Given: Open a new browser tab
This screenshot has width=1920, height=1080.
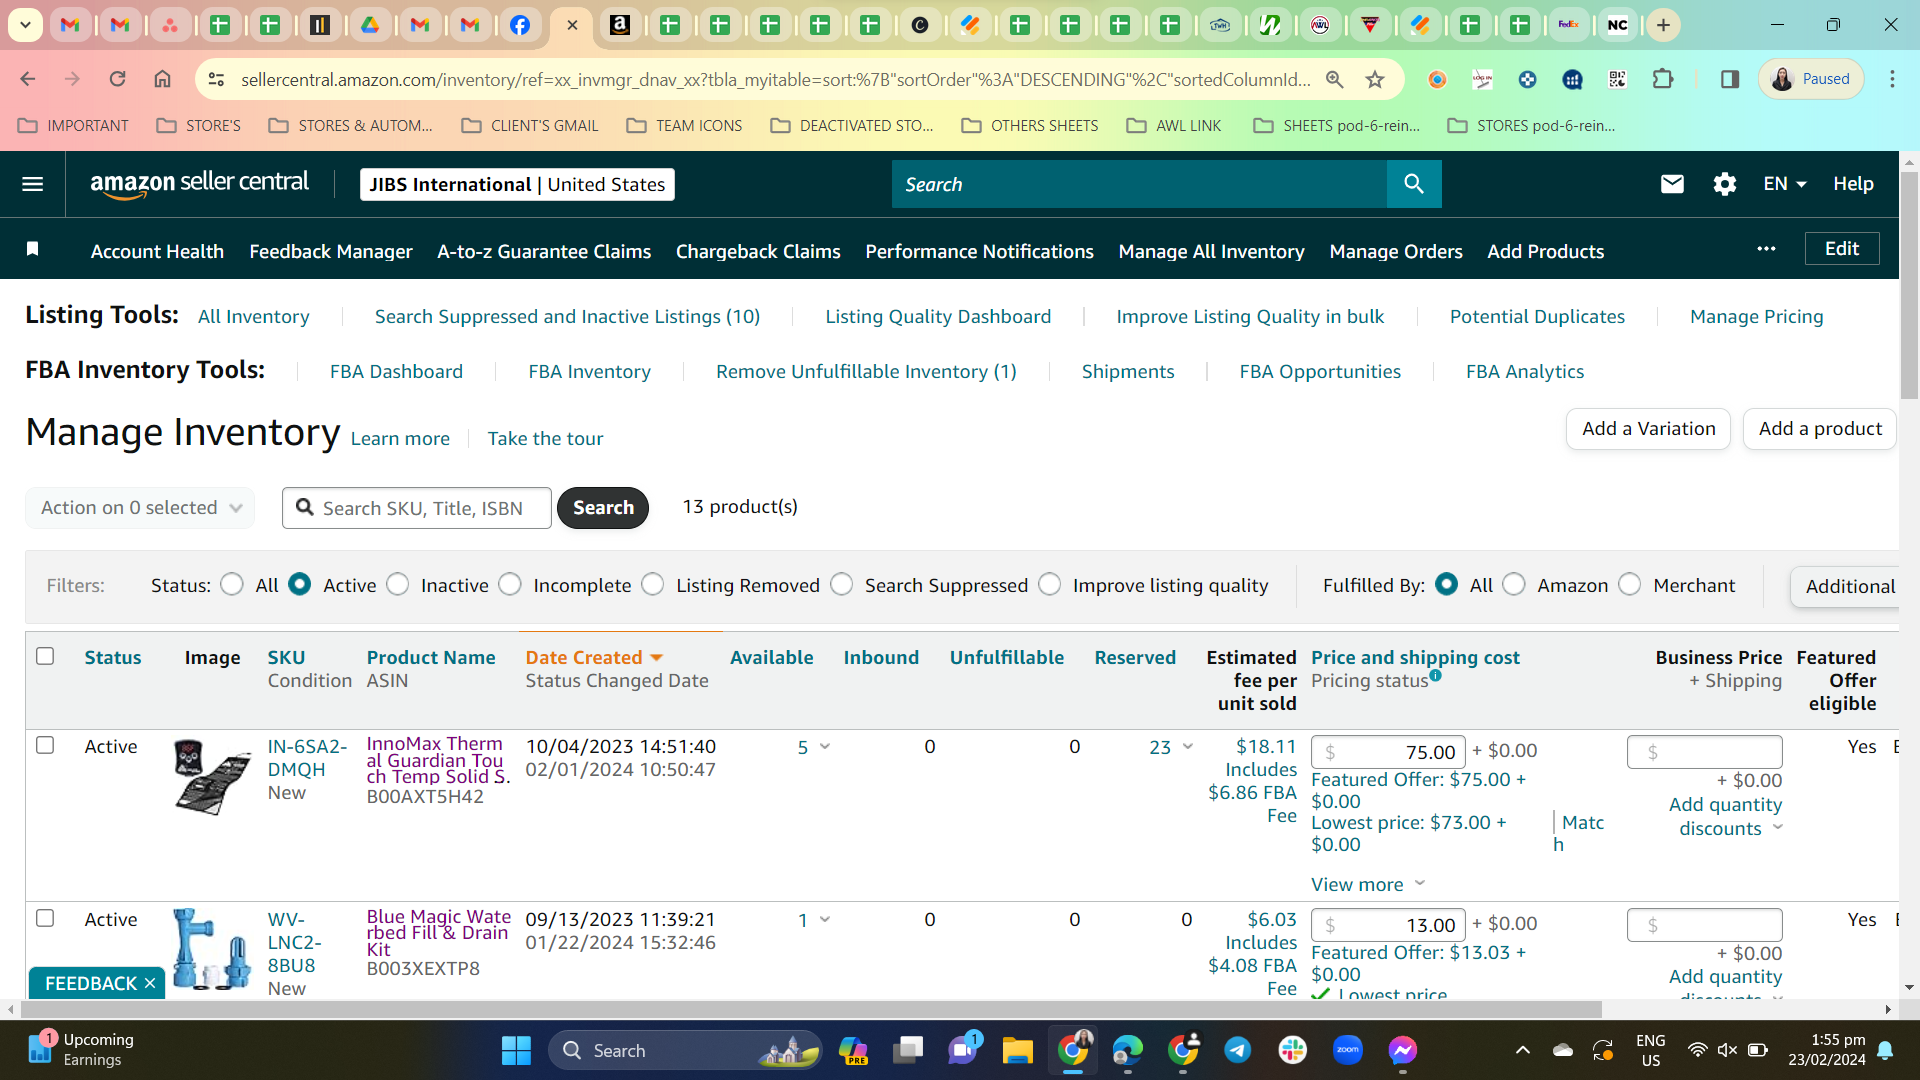Looking at the screenshot, I should pyautogui.click(x=1664, y=25).
